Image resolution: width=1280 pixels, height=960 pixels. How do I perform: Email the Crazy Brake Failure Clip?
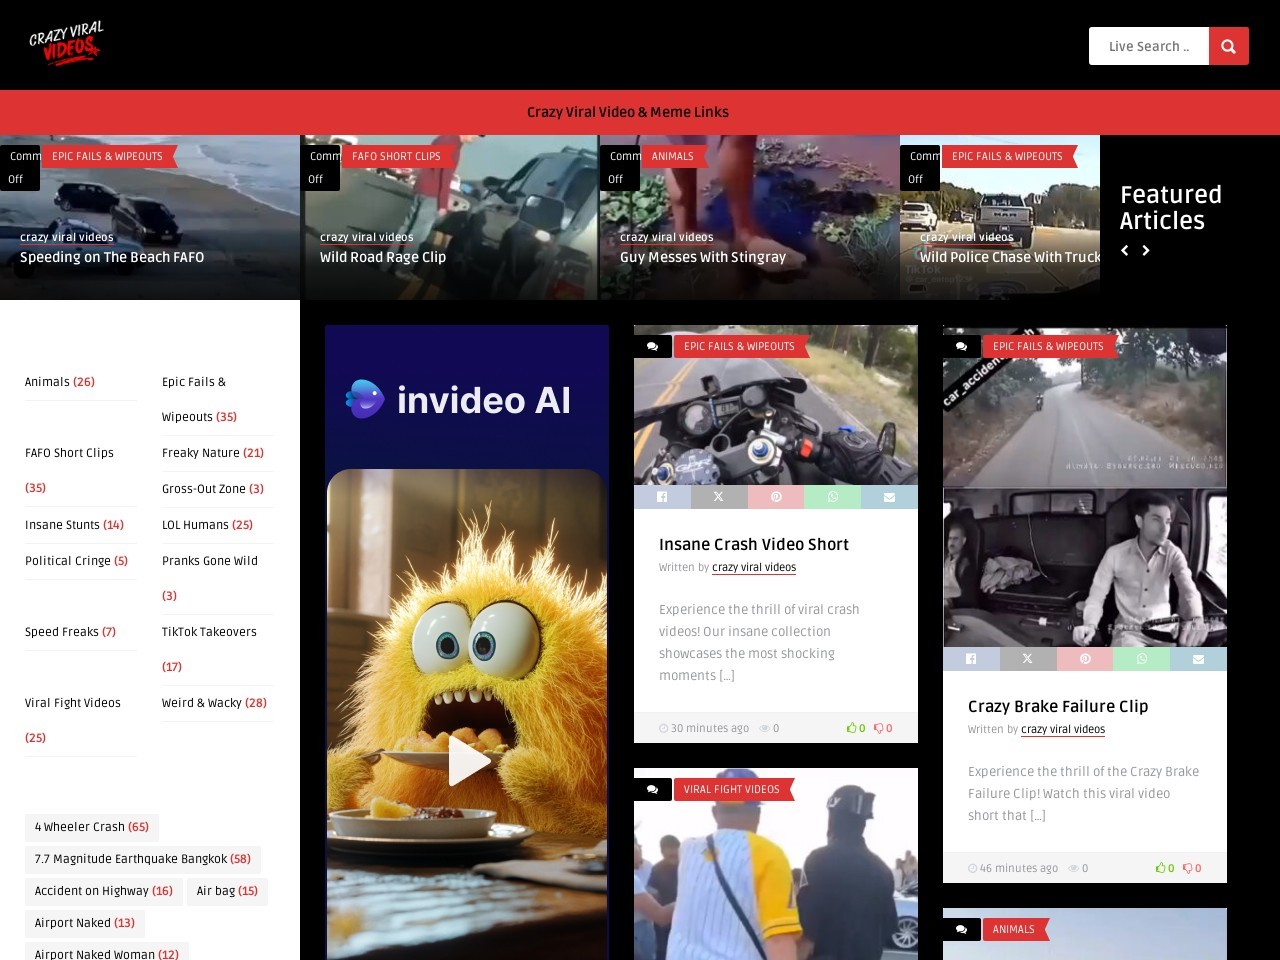[1198, 659]
